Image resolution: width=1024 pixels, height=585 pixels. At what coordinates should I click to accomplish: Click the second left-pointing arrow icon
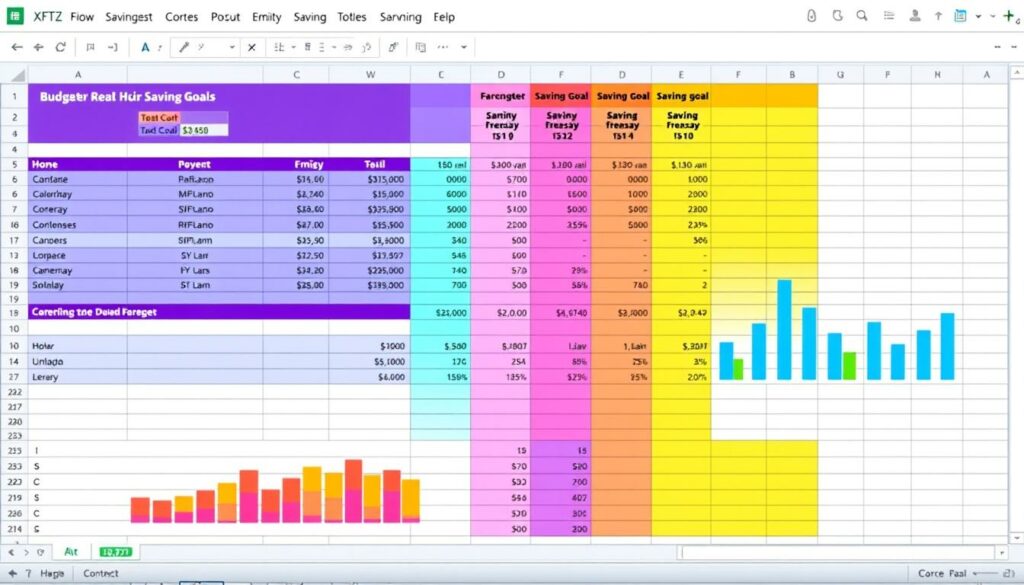(x=39, y=47)
